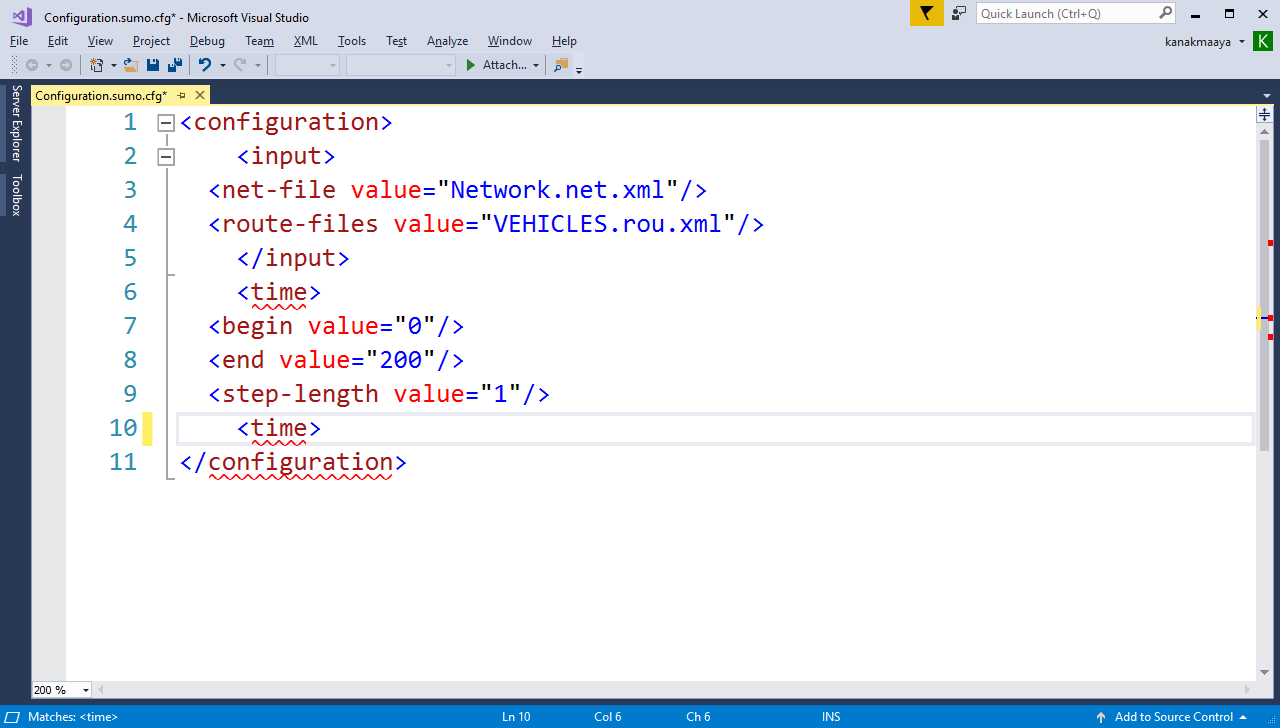Screen dimensions: 1280x728
Task: Open the Server Explorer side tab
Action: pyautogui.click(x=16, y=123)
